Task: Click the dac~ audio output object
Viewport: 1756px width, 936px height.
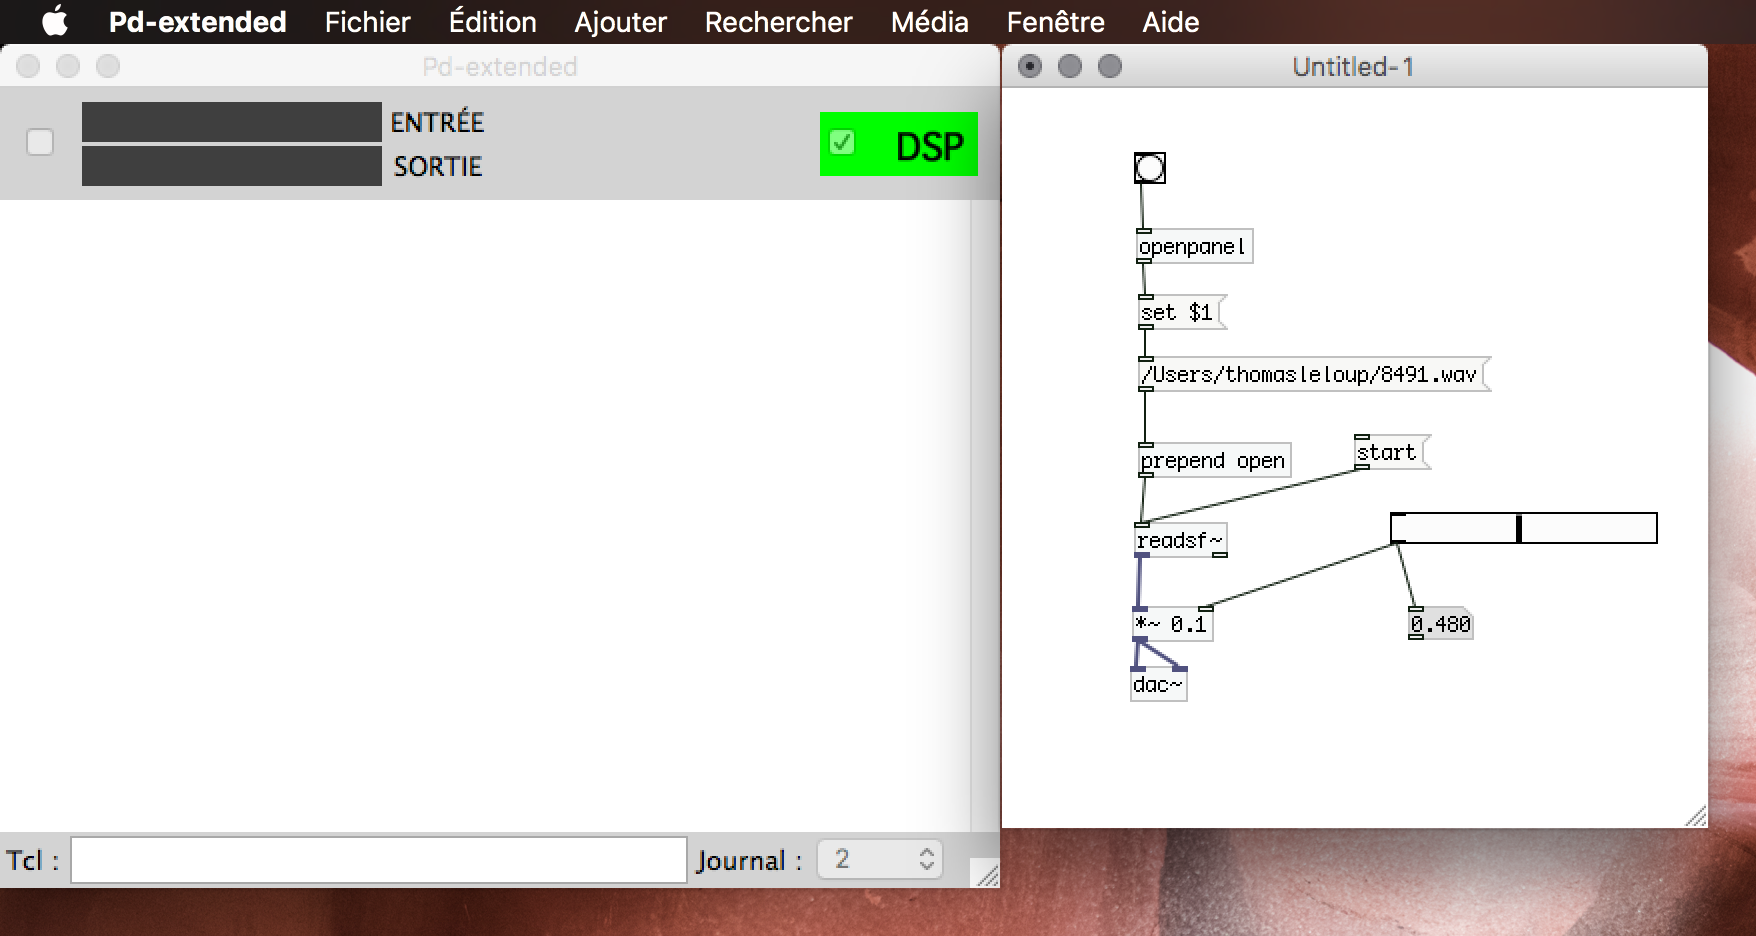Action: click(x=1158, y=685)
